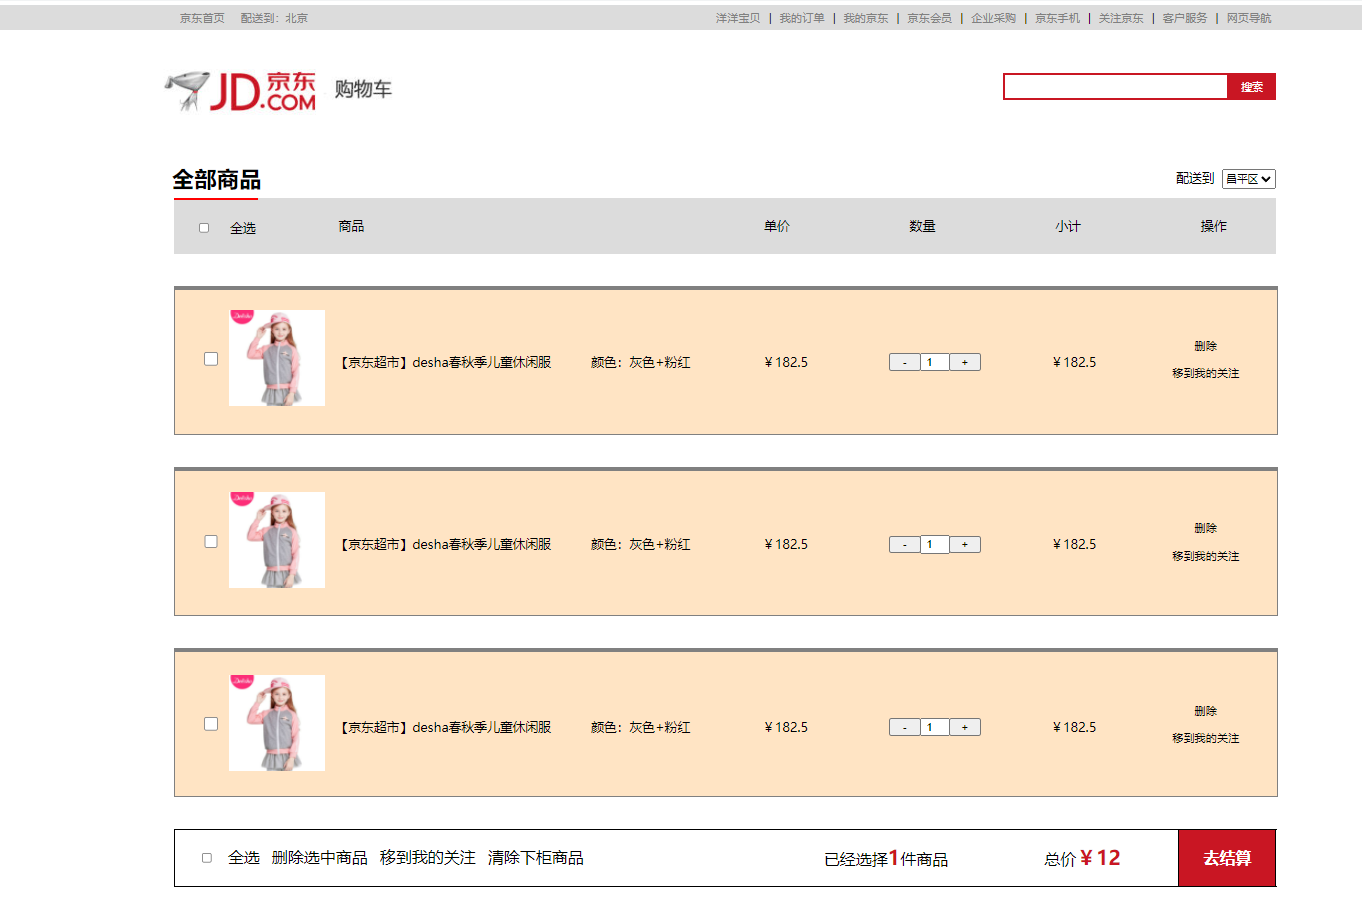Check the second product row checkbox
The height and width of the screenshot is (899, 1362).
pyautogui.click(x=211, y=542)
